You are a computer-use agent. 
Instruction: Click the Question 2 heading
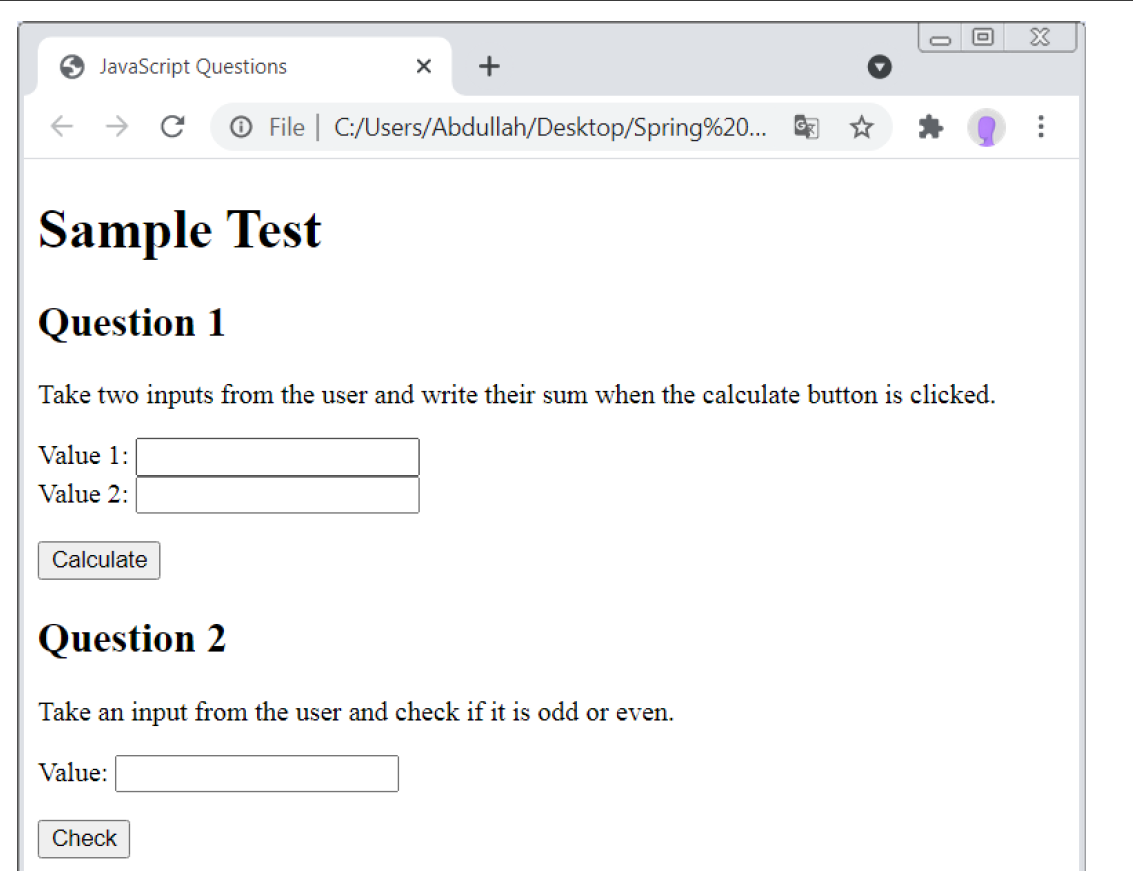pos(132,639)
